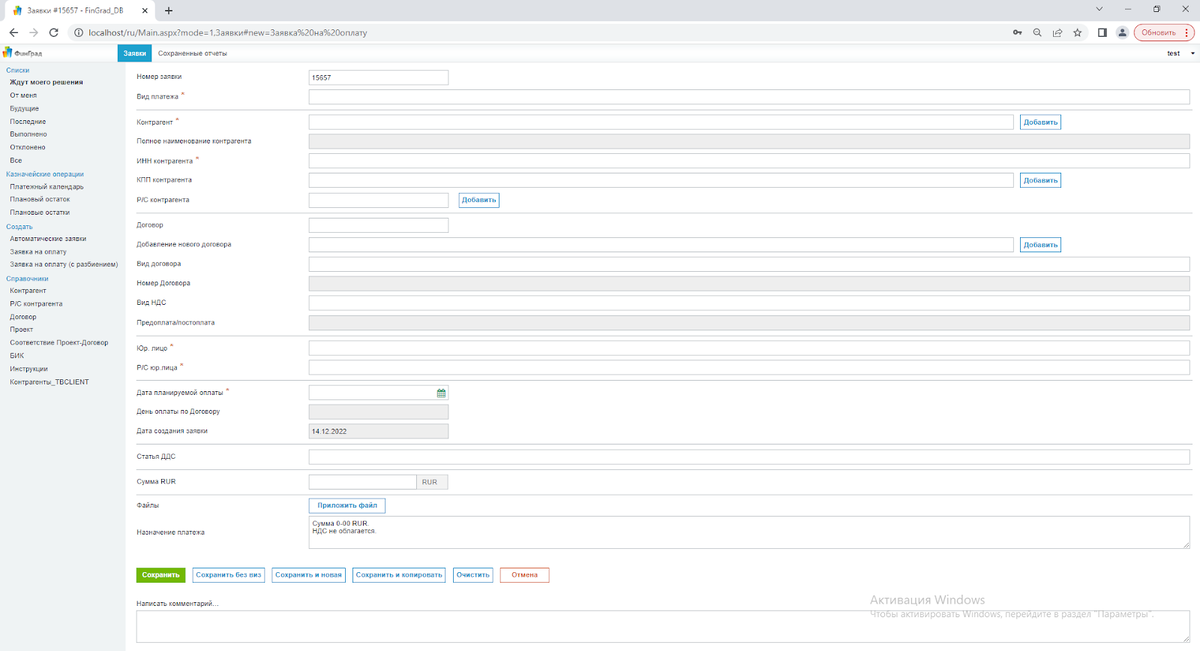This screenshot has height=651, width=1200.
Task: Click the red Отмена button
Action: (x=525, y=575)
